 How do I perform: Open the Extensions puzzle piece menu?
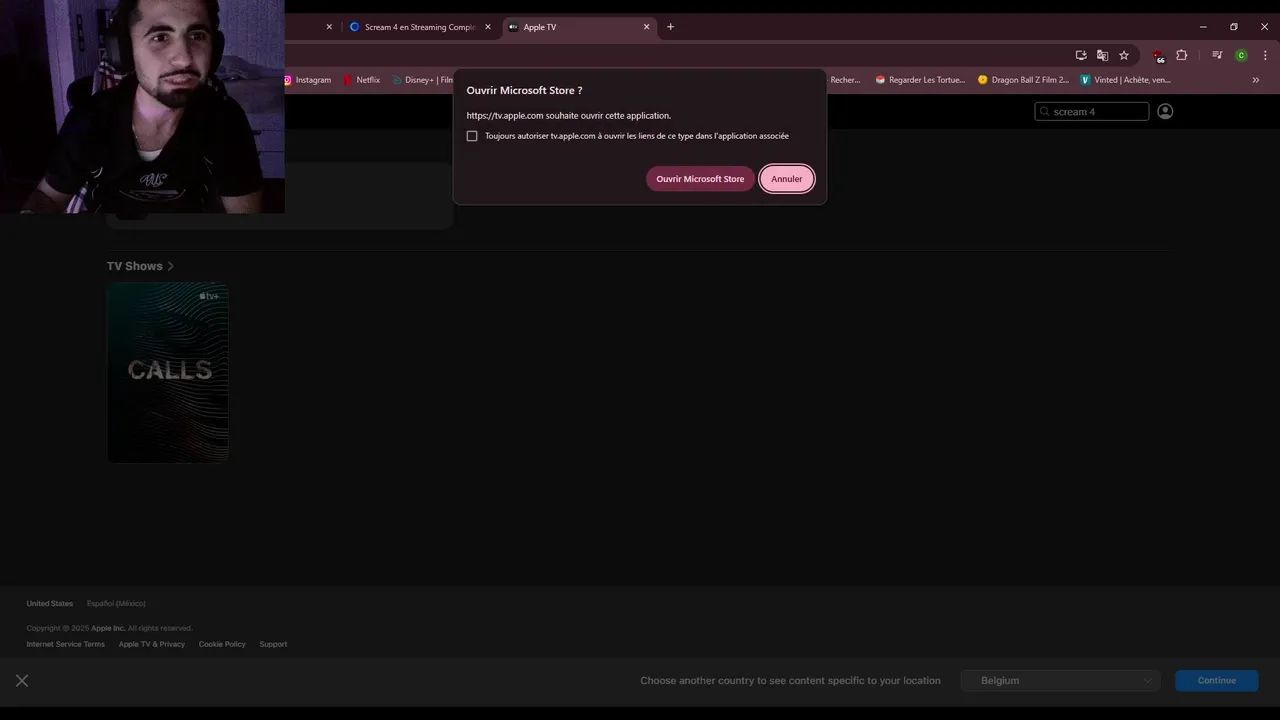1181,55
